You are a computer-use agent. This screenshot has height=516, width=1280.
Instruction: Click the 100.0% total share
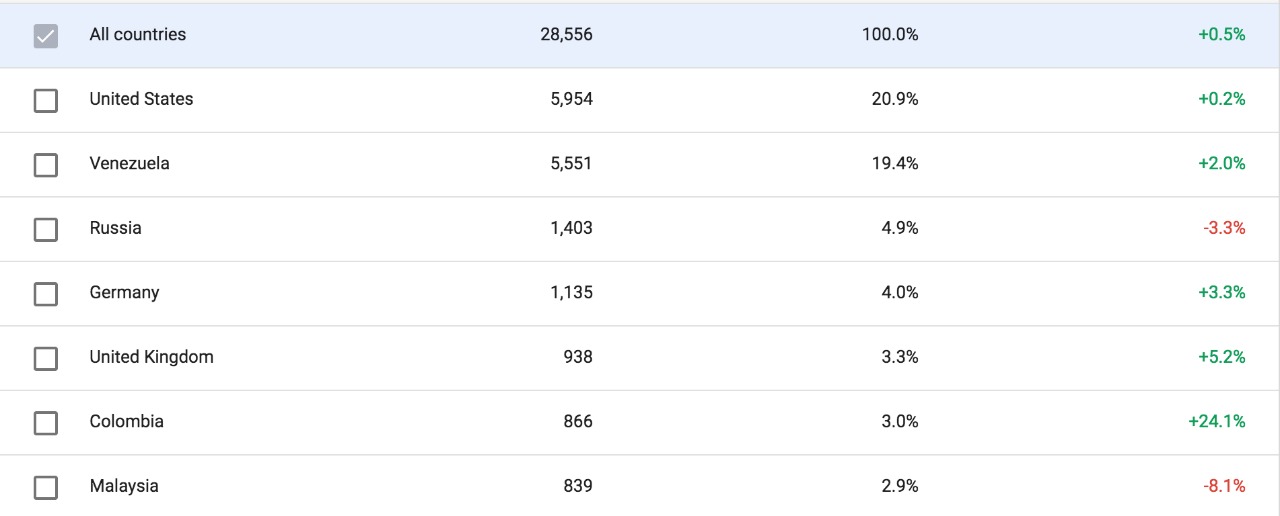(890, 34)
